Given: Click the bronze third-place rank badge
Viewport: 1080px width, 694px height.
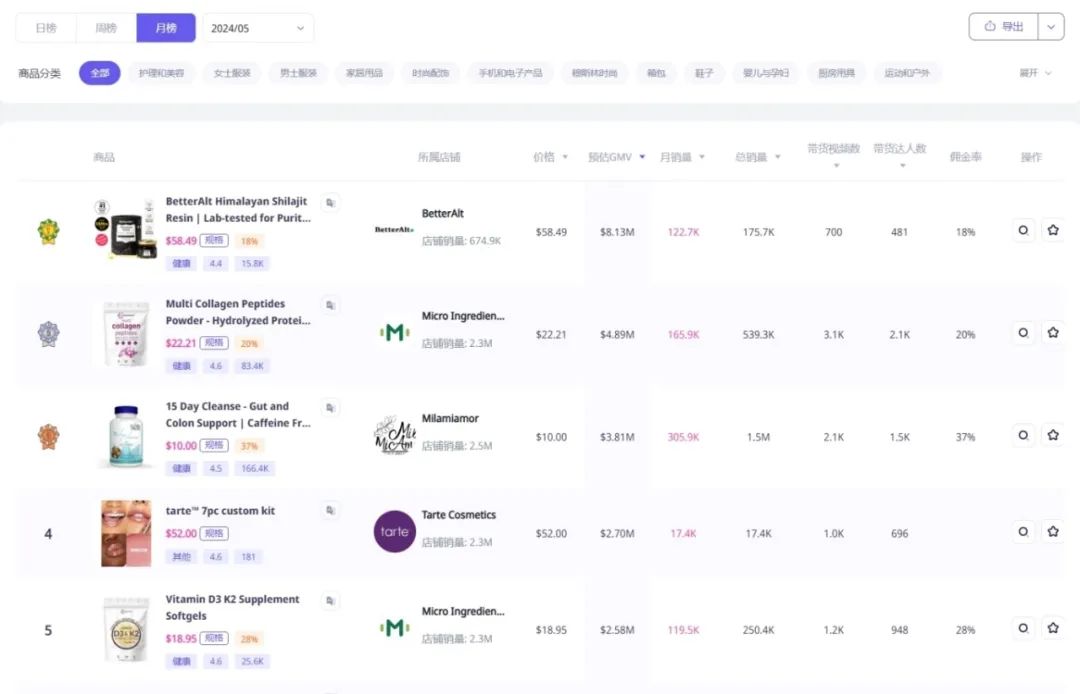Looking at the screenshot, I should click(48, 437).
